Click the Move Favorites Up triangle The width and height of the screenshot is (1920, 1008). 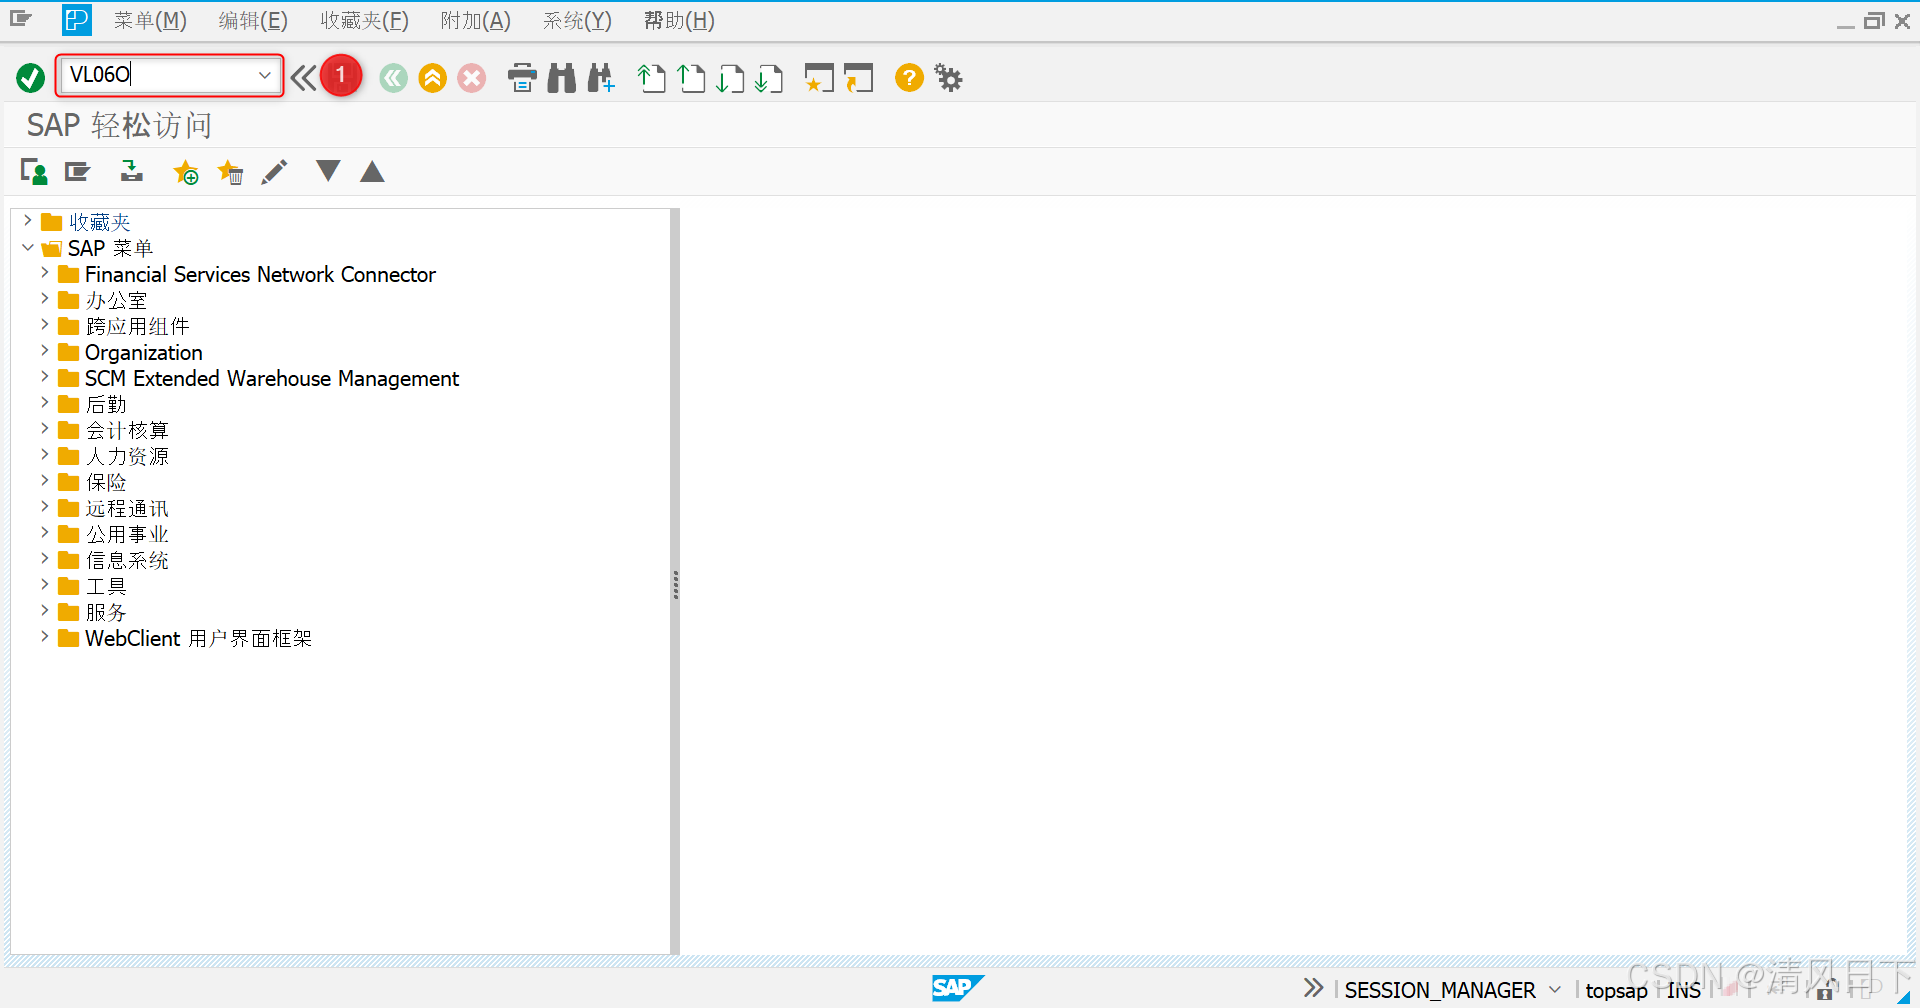[372, 172]
